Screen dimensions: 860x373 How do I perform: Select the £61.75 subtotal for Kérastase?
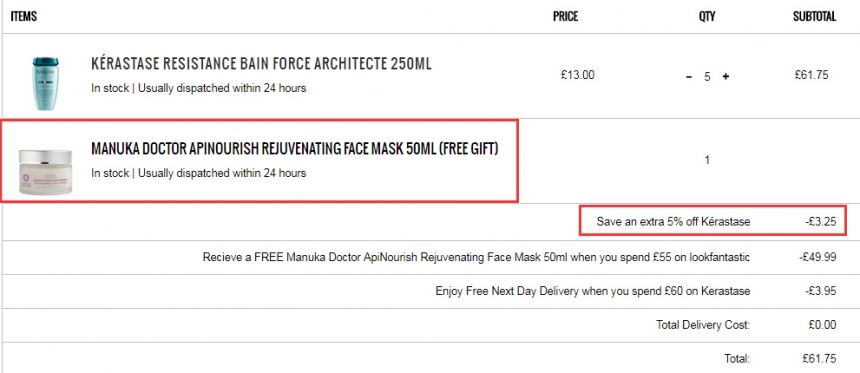click(x=811, y=75)
